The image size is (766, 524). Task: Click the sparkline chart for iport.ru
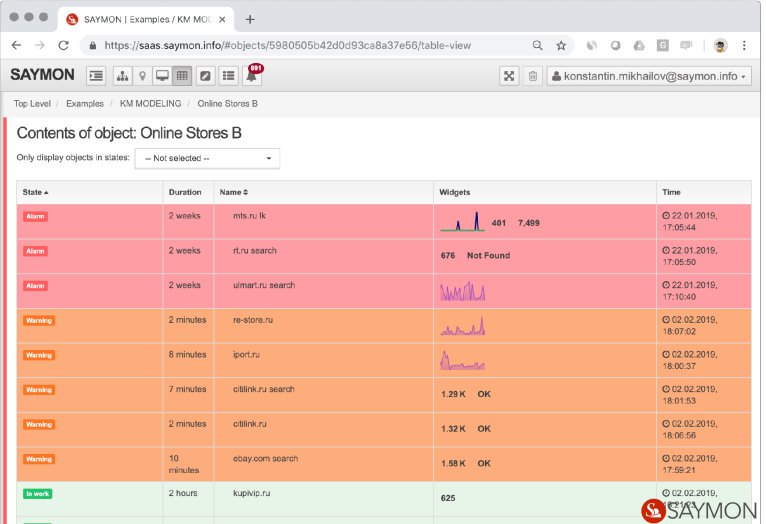point(462,360)
